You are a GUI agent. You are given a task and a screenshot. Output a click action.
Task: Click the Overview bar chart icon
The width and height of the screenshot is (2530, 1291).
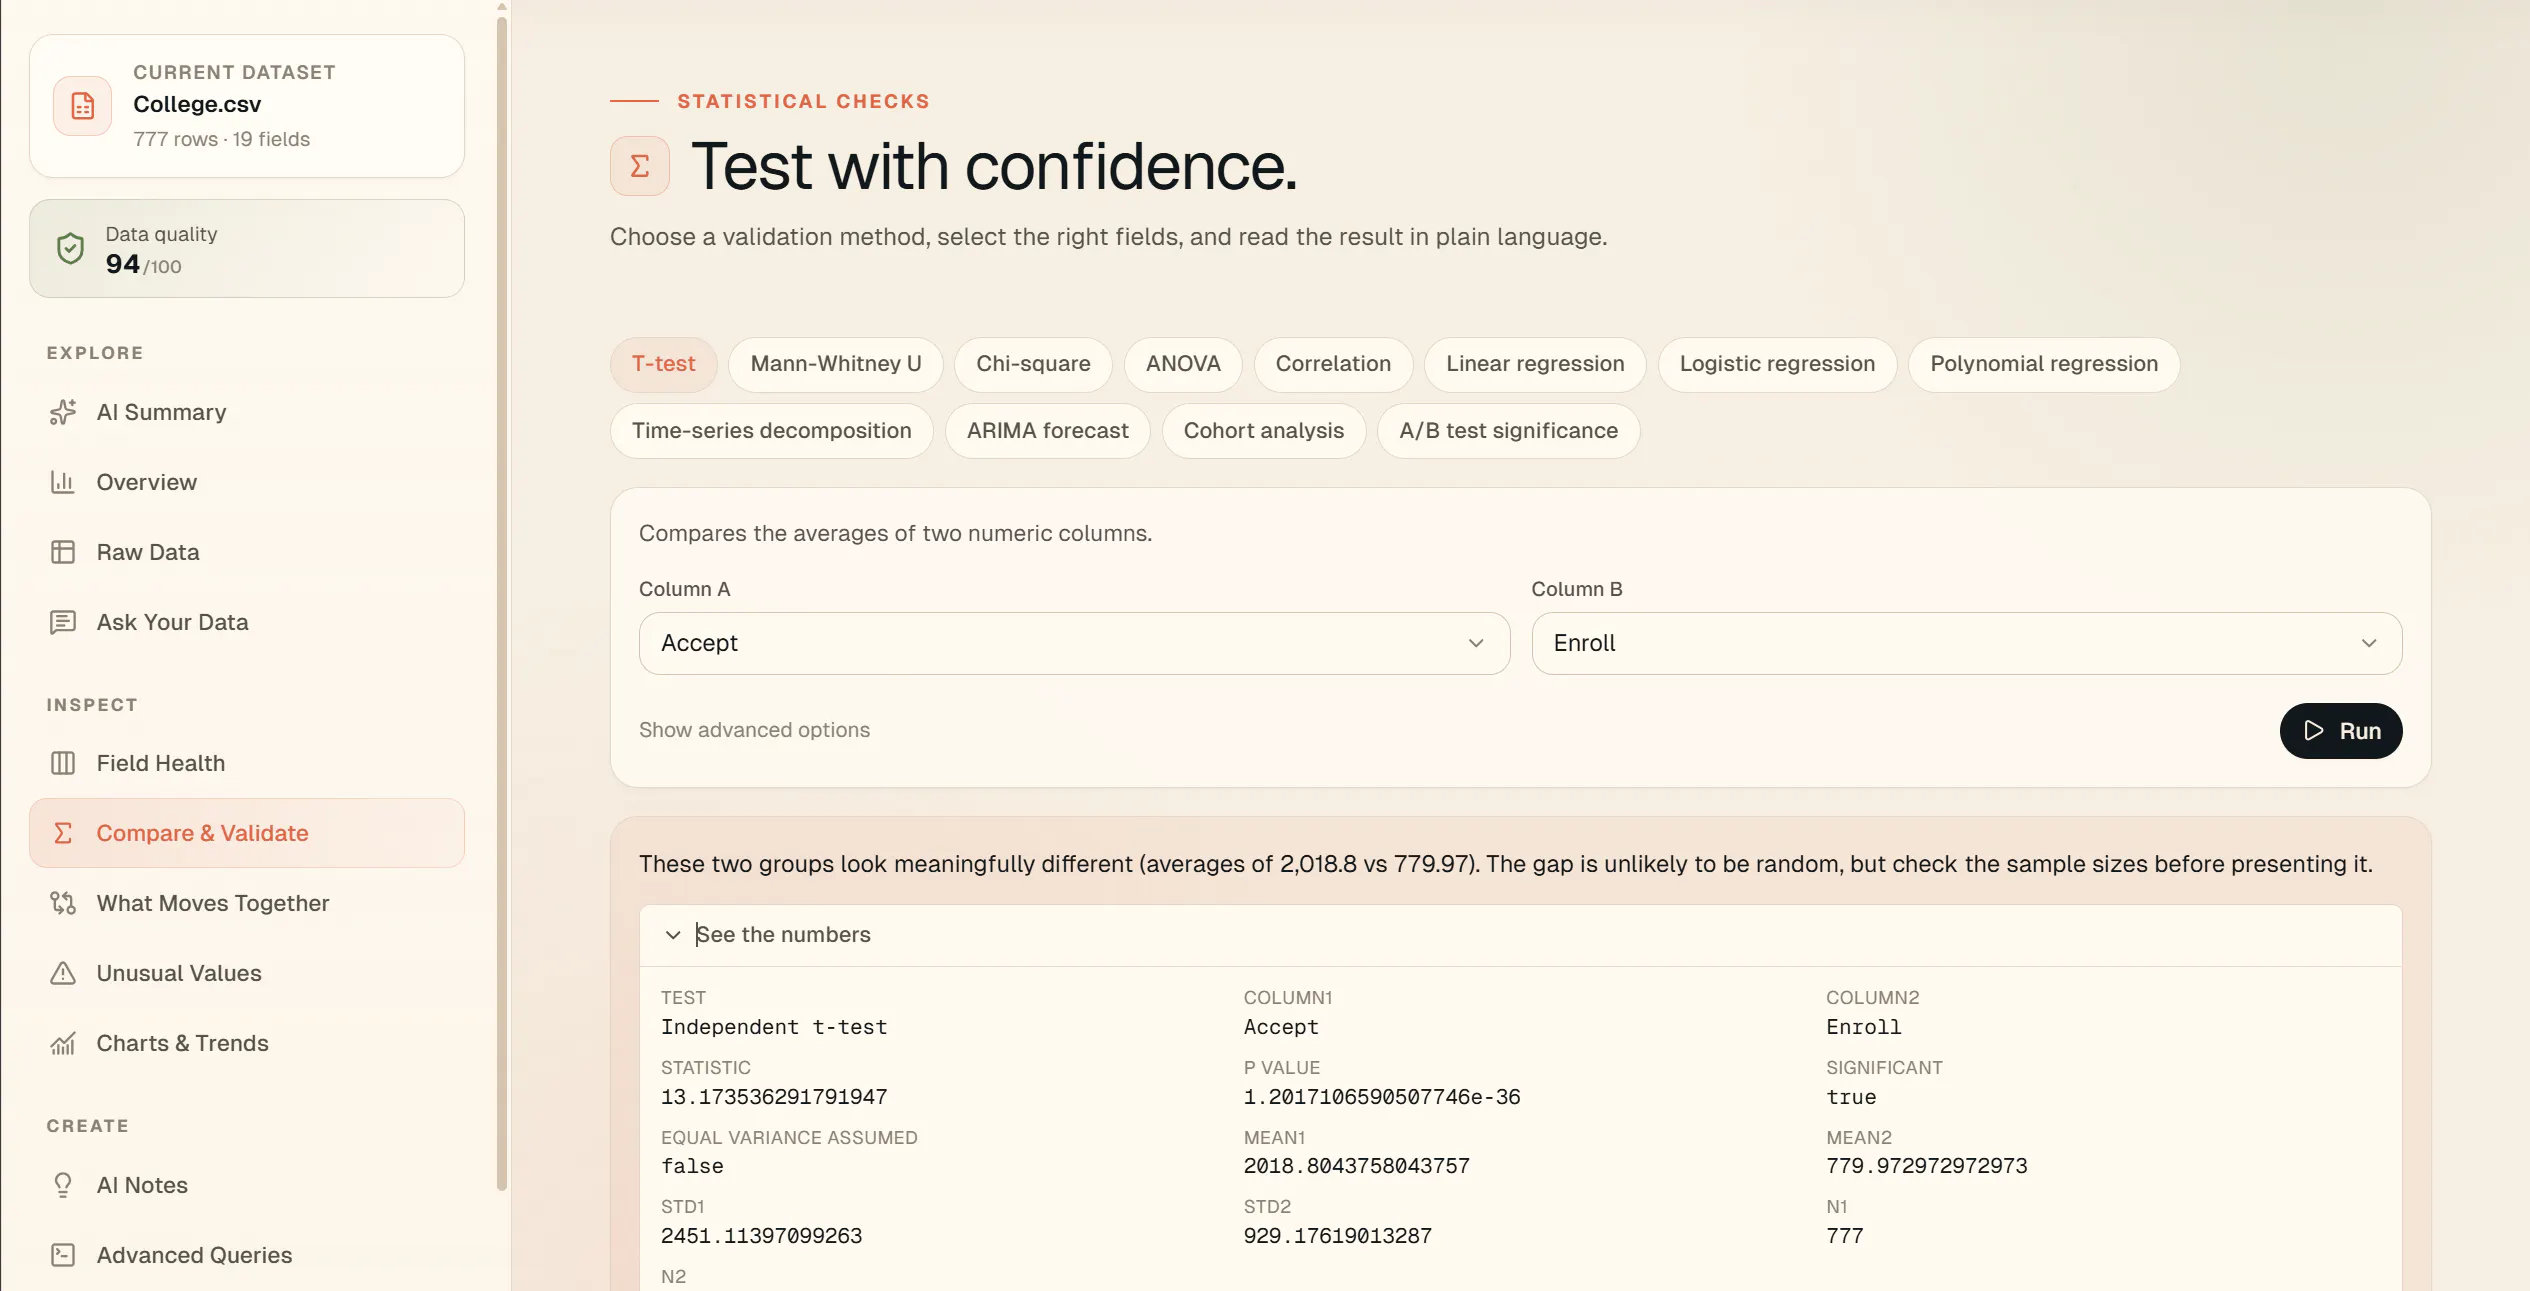[x=63, y=482]
